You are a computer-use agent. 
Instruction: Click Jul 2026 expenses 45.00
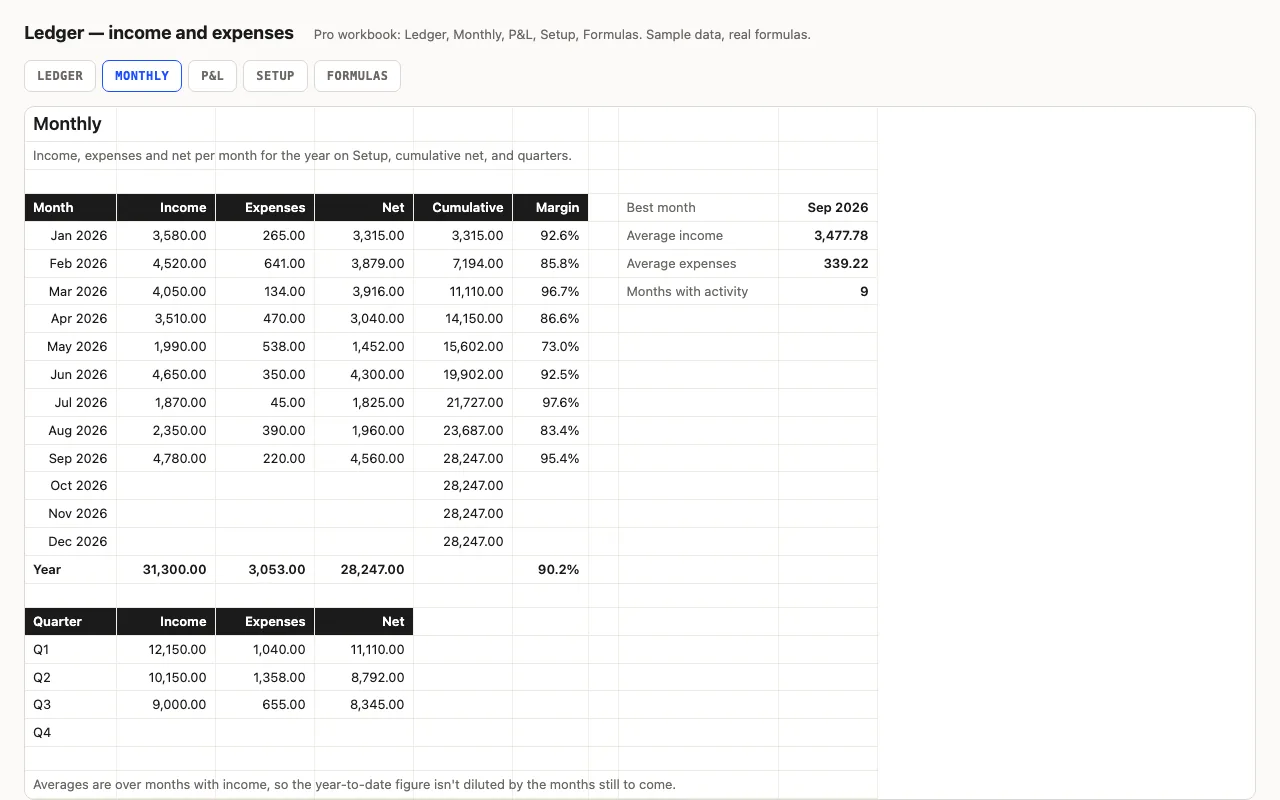point(265,402)
